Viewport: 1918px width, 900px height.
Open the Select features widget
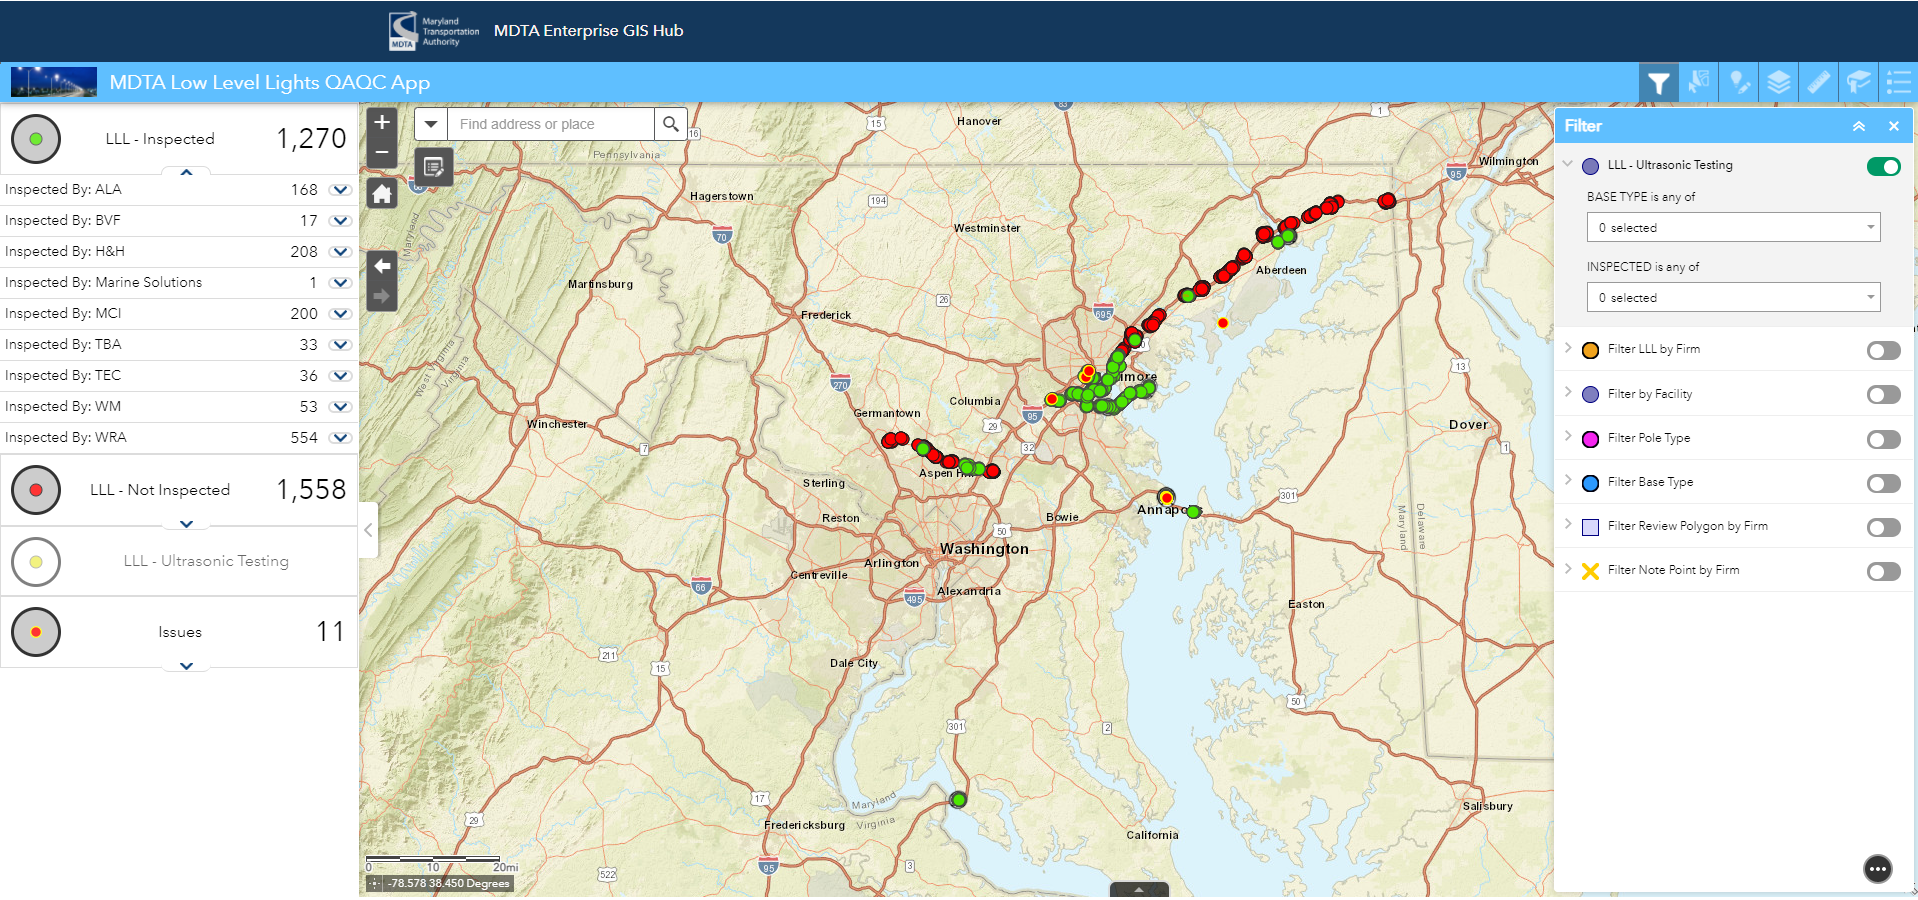tap(1698, 83)
